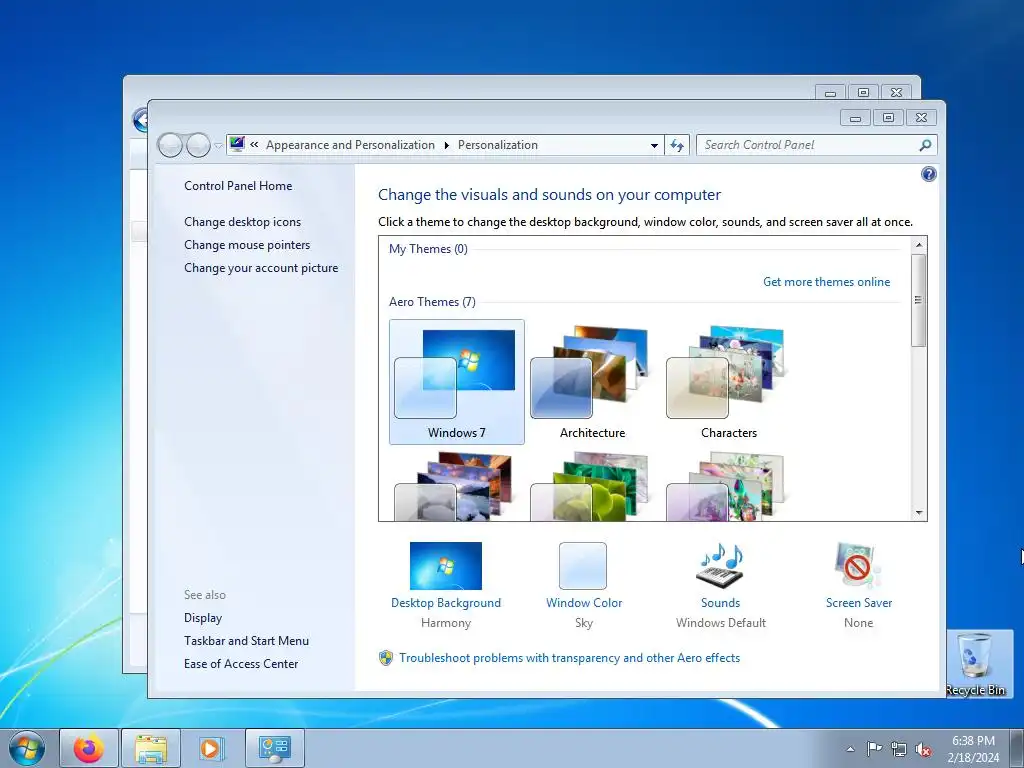This screenshot has width=1024, height=768.
Task: Click the muted volume tray icon
Action: pos(923,749)
